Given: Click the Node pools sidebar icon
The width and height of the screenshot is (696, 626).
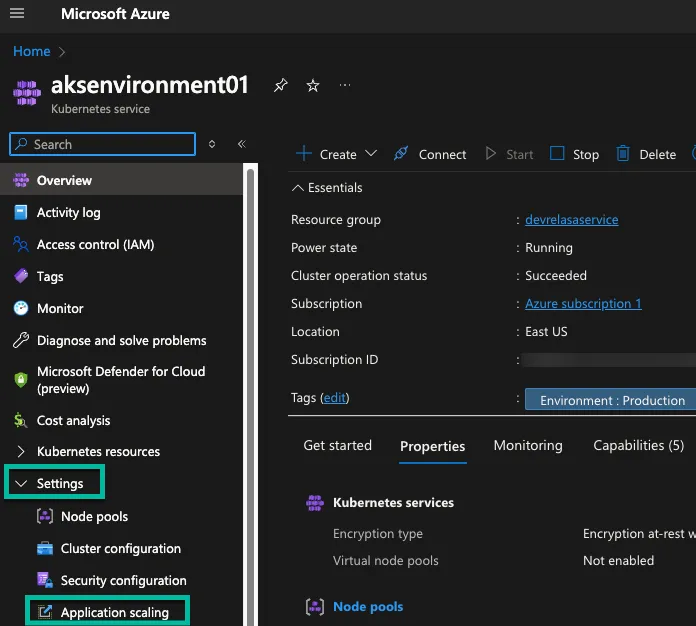Looking at the screenshot, I should (x=44, y=516).
